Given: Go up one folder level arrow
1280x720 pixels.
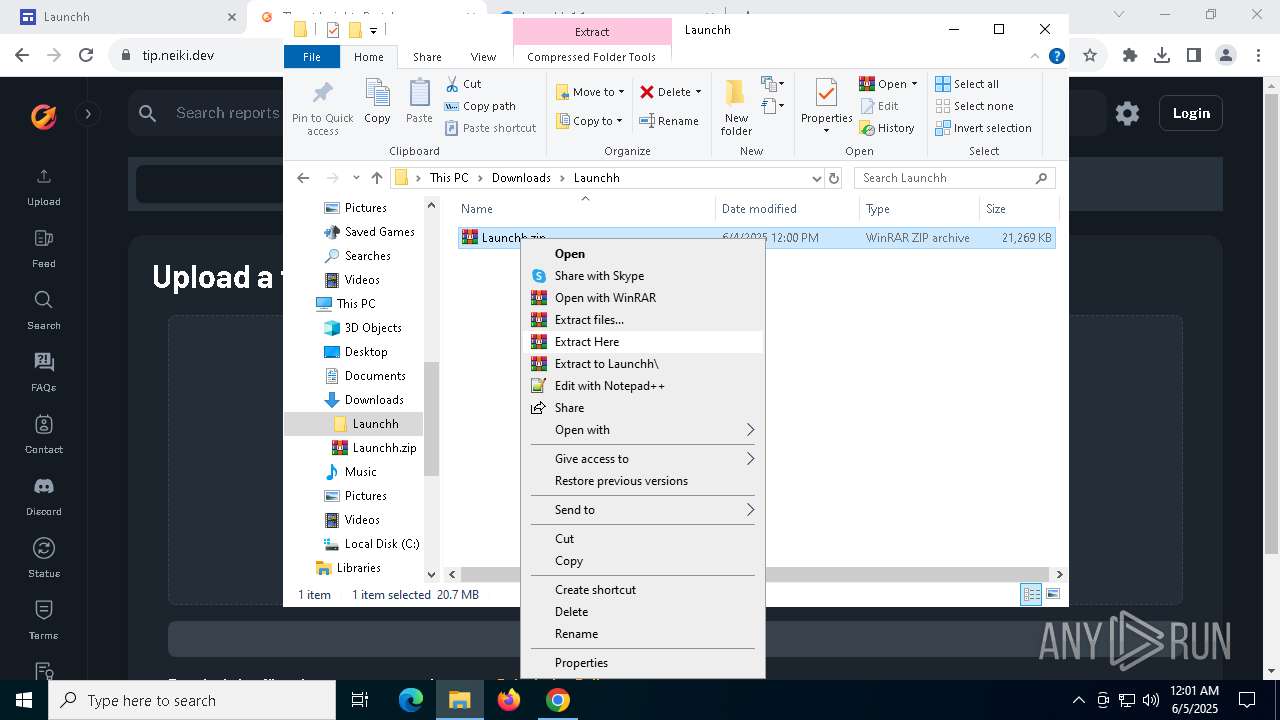Looking at the screenshot, I should point(376,178).
